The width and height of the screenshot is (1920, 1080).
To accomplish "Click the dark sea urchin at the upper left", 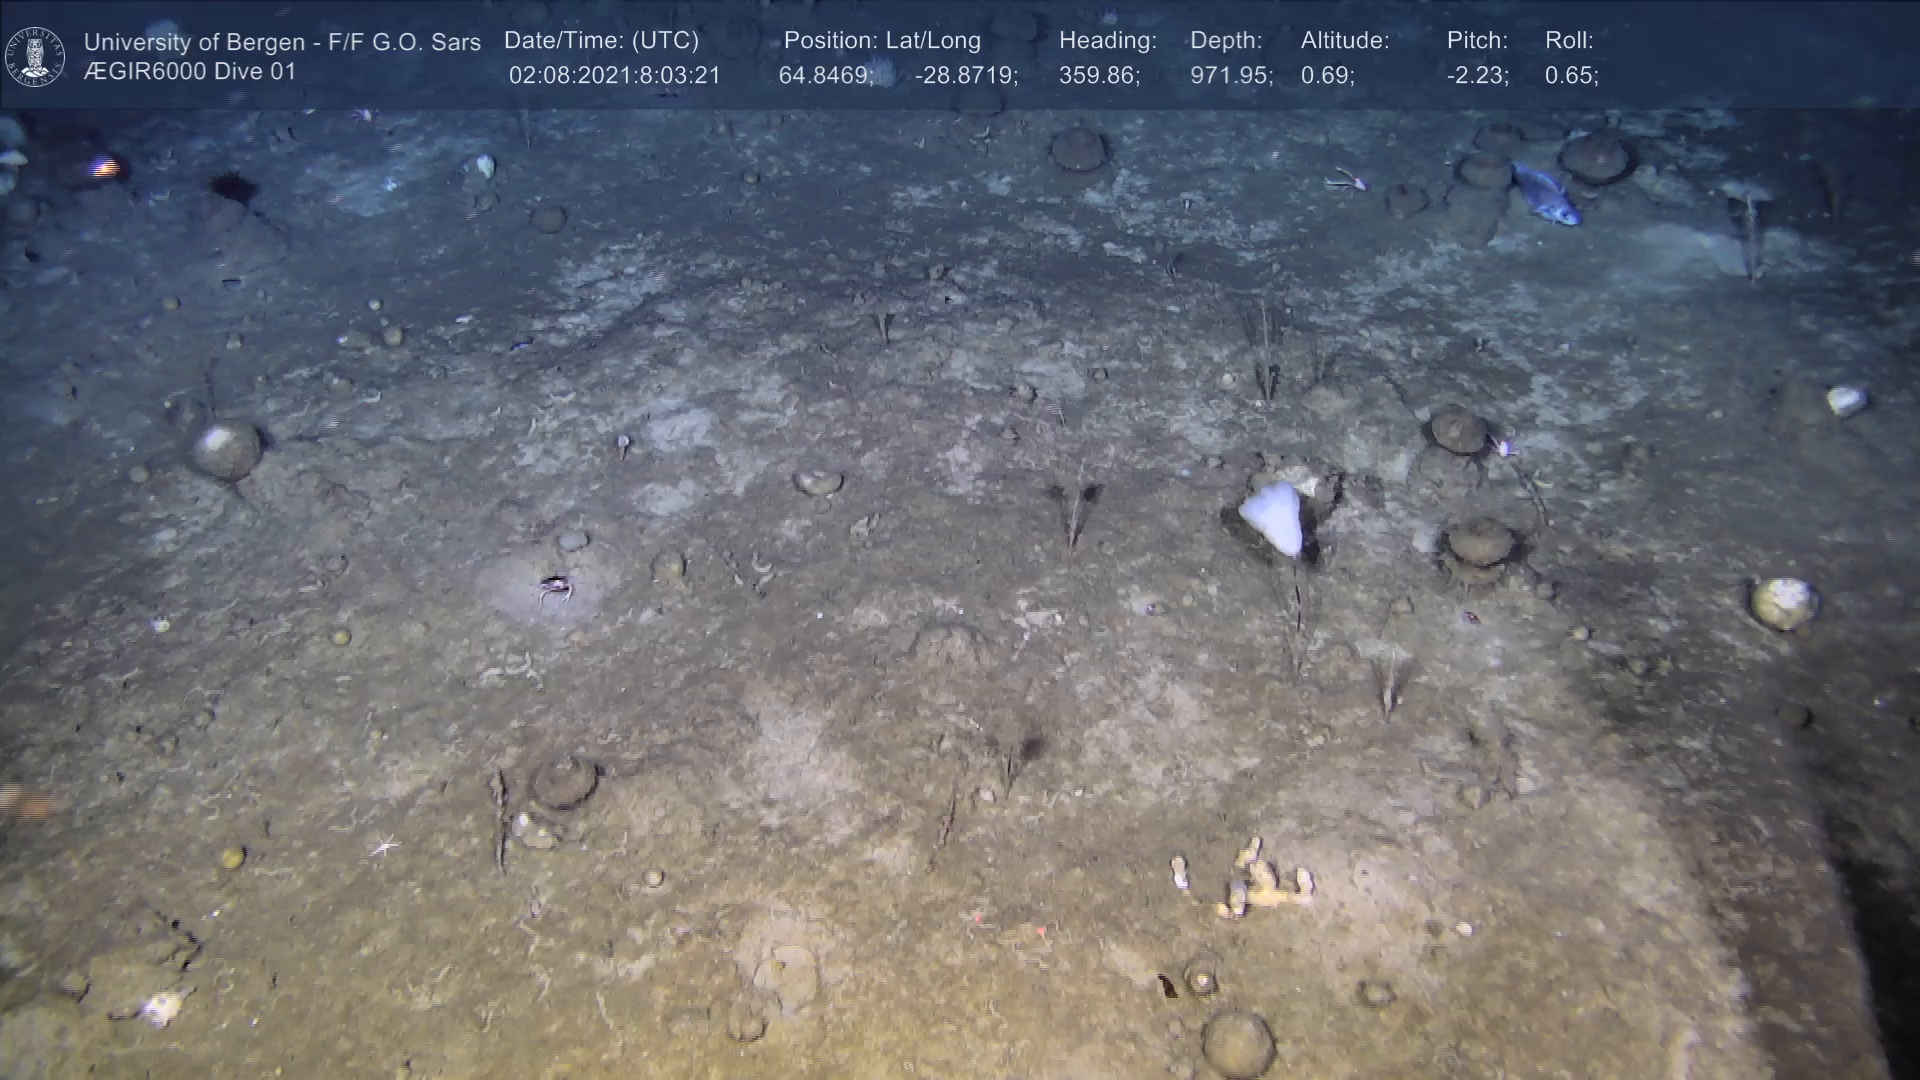I will tap(233, 187).
